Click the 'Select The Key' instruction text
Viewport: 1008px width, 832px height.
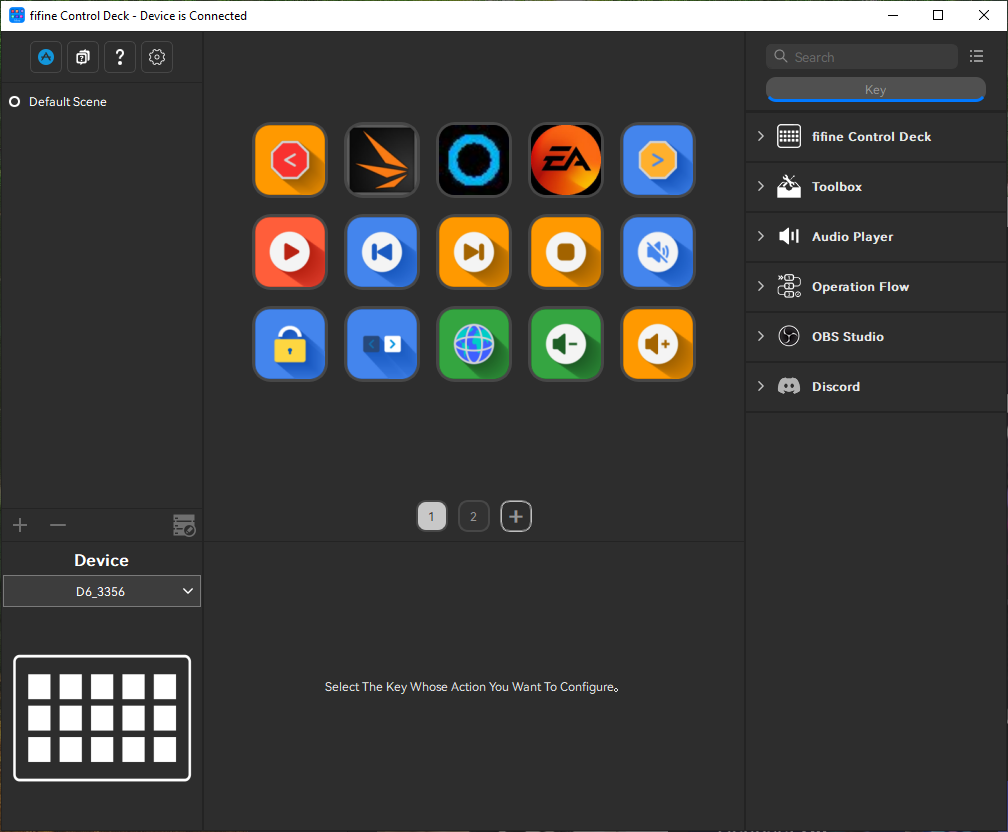471,687
